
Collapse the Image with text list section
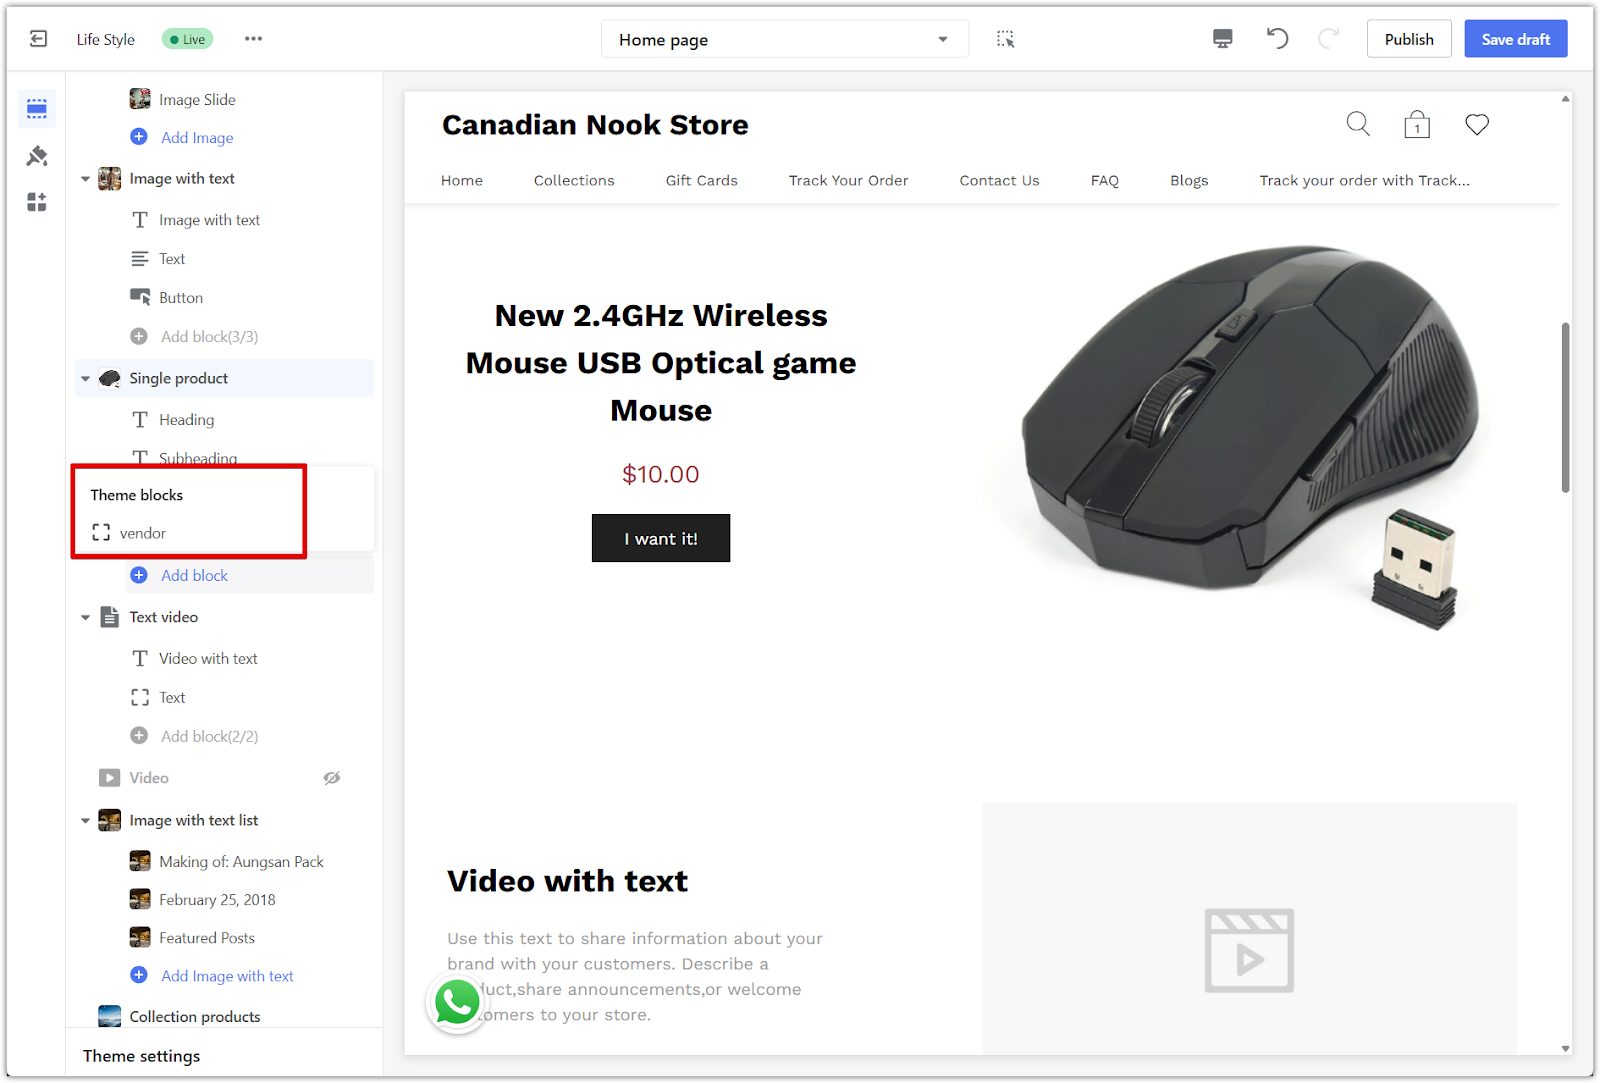85,821
